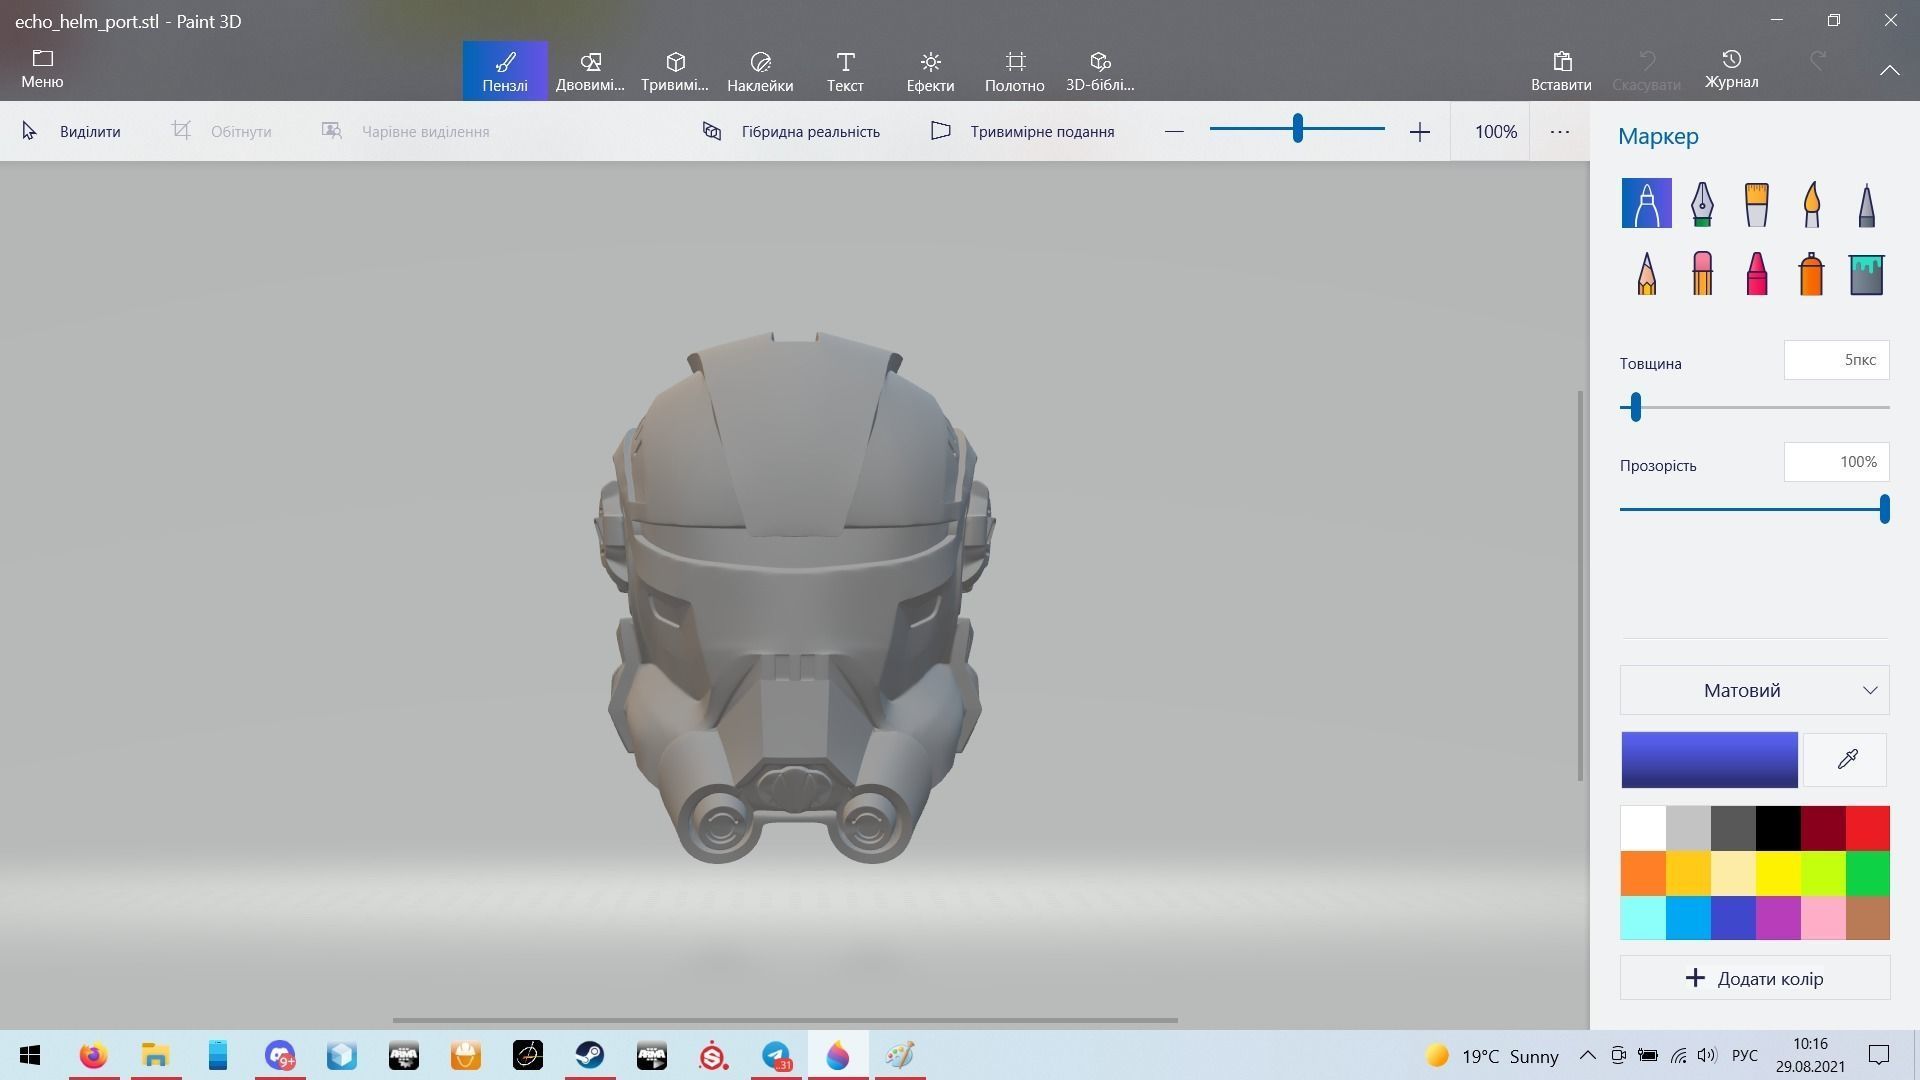Open the Журнал history panel

[x=1732, y=71]
